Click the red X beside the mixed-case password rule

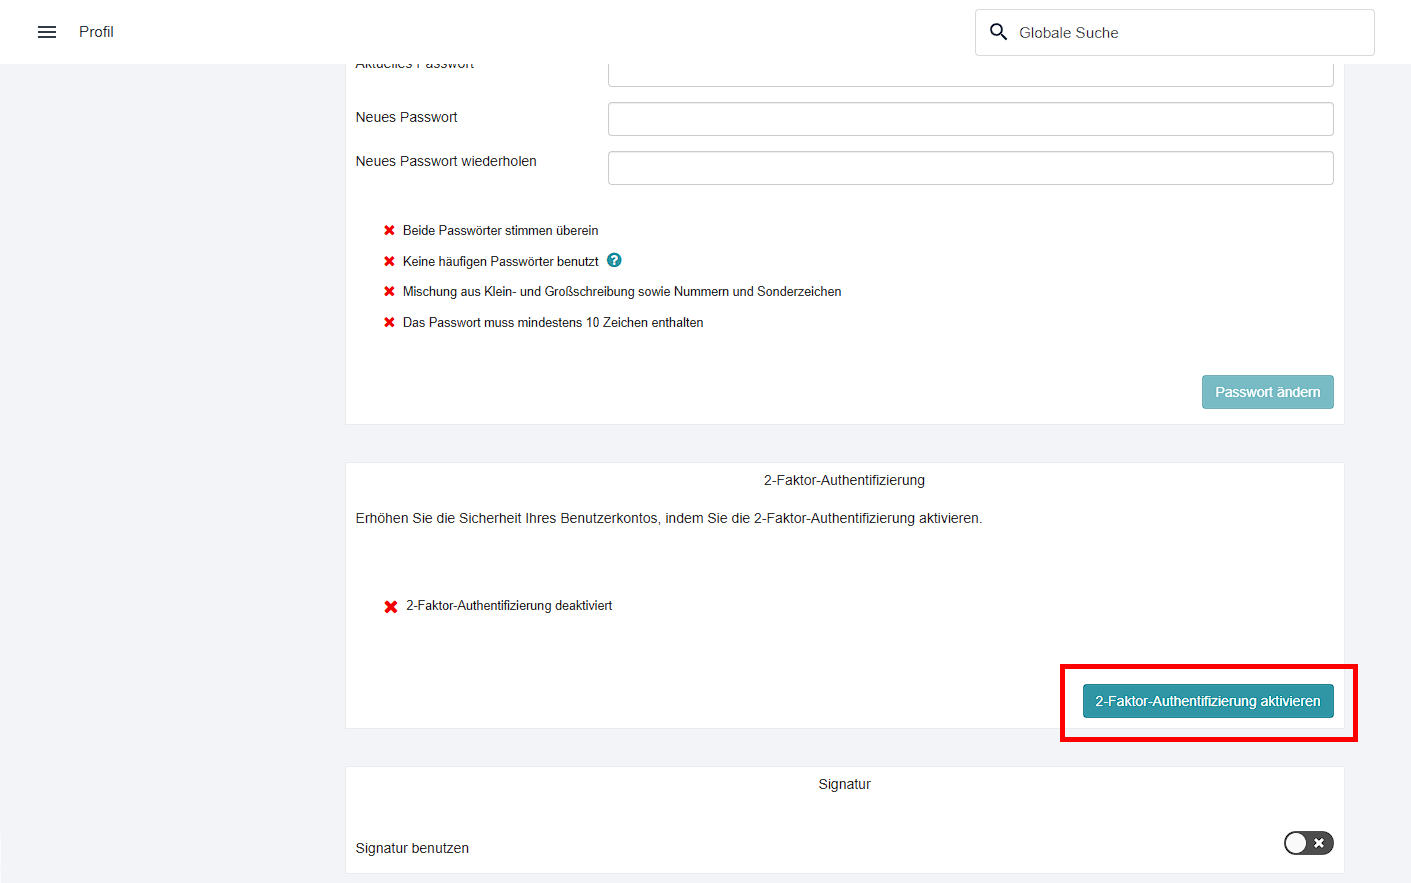pyautogui.click(x=389, y=291)
